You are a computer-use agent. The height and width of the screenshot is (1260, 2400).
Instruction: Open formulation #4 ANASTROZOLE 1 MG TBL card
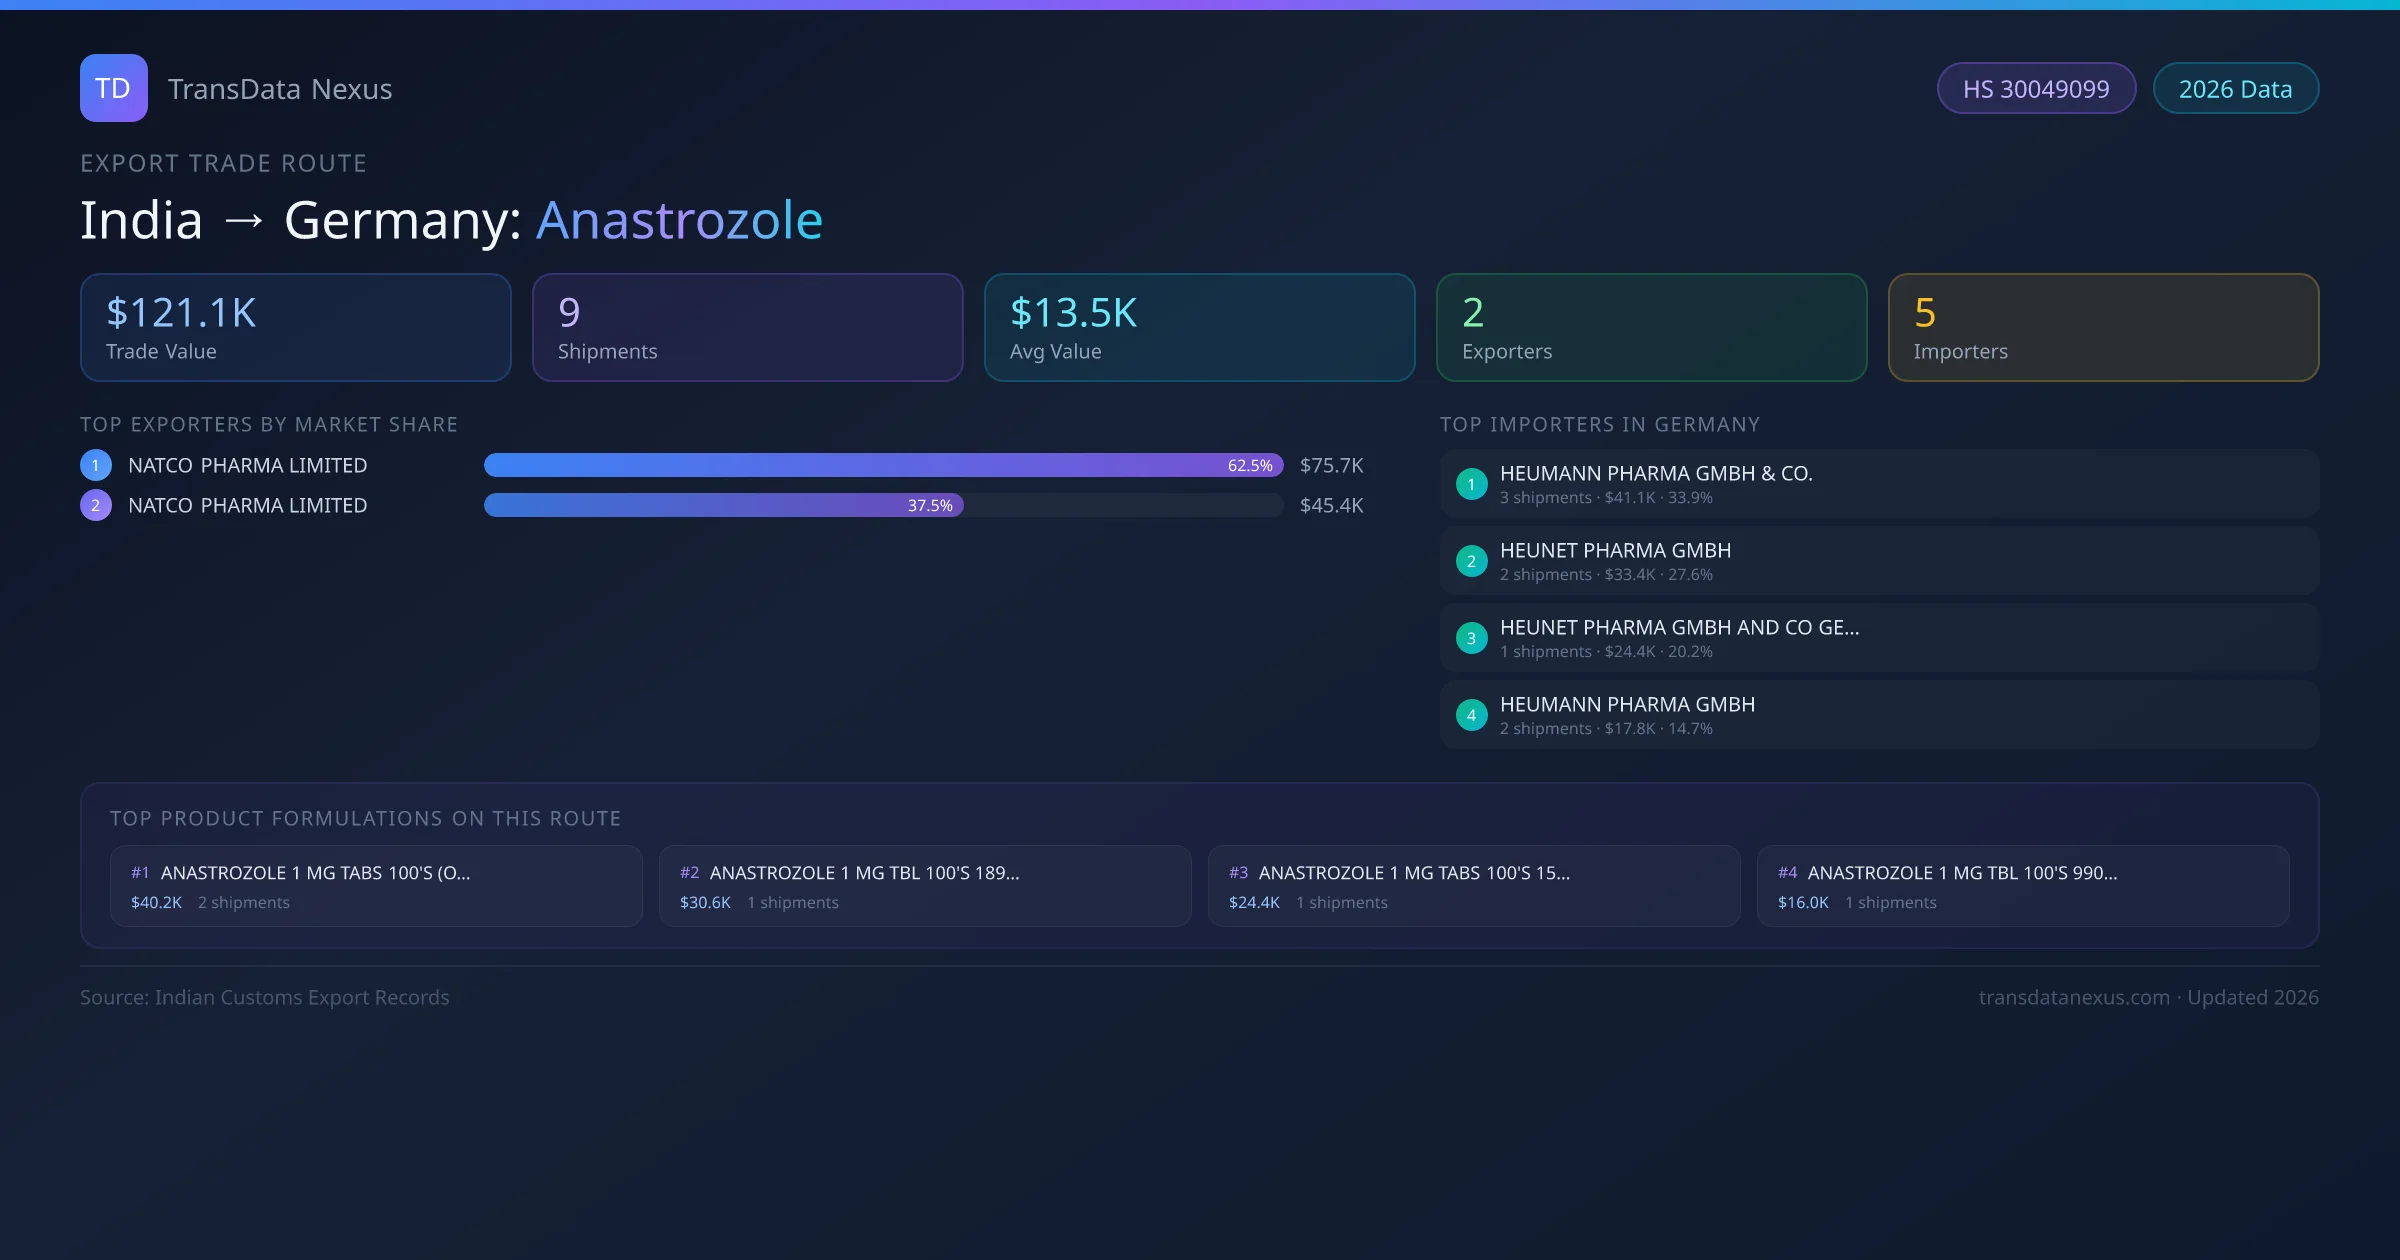coord(2022,886)
